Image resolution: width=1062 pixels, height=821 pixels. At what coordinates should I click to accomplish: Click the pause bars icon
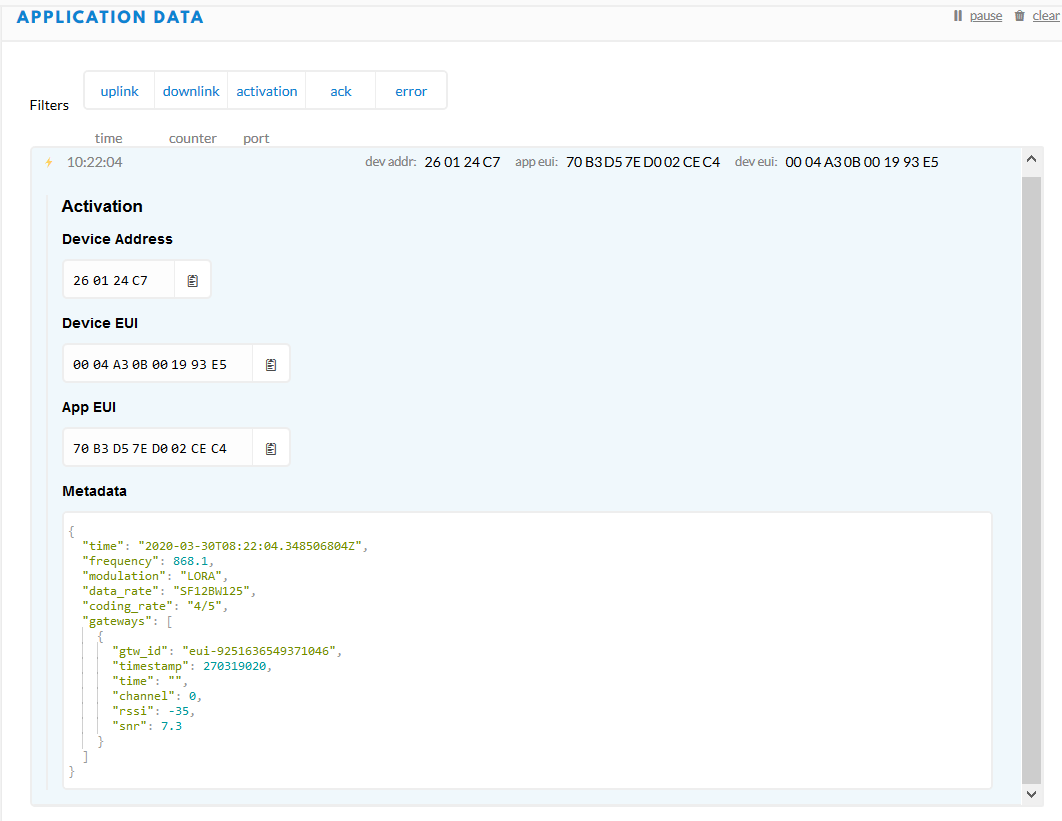tap(957, 16)
